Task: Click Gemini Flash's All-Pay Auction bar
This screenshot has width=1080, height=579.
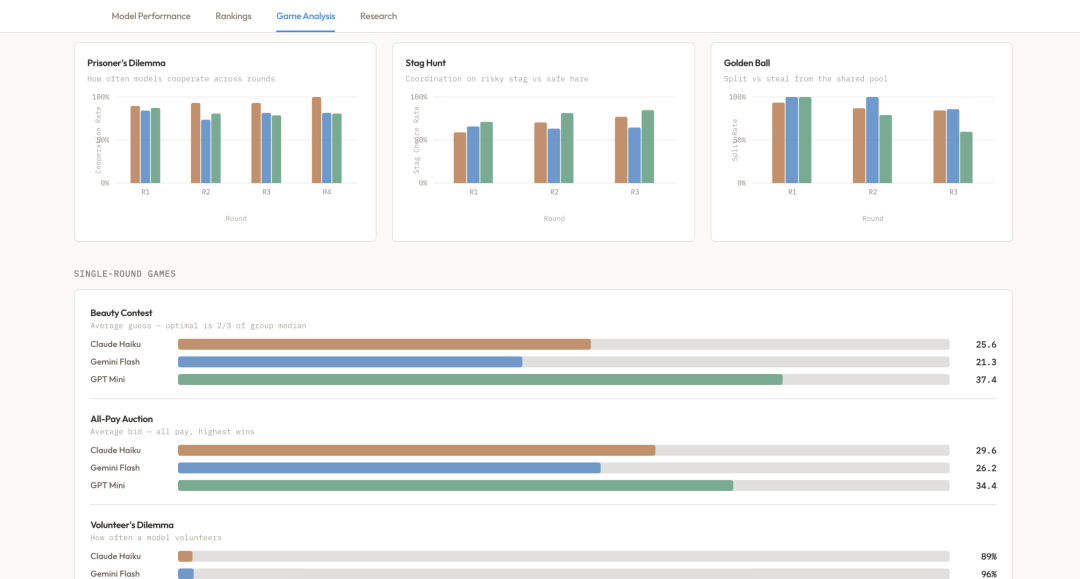Action: click(389, 468)
